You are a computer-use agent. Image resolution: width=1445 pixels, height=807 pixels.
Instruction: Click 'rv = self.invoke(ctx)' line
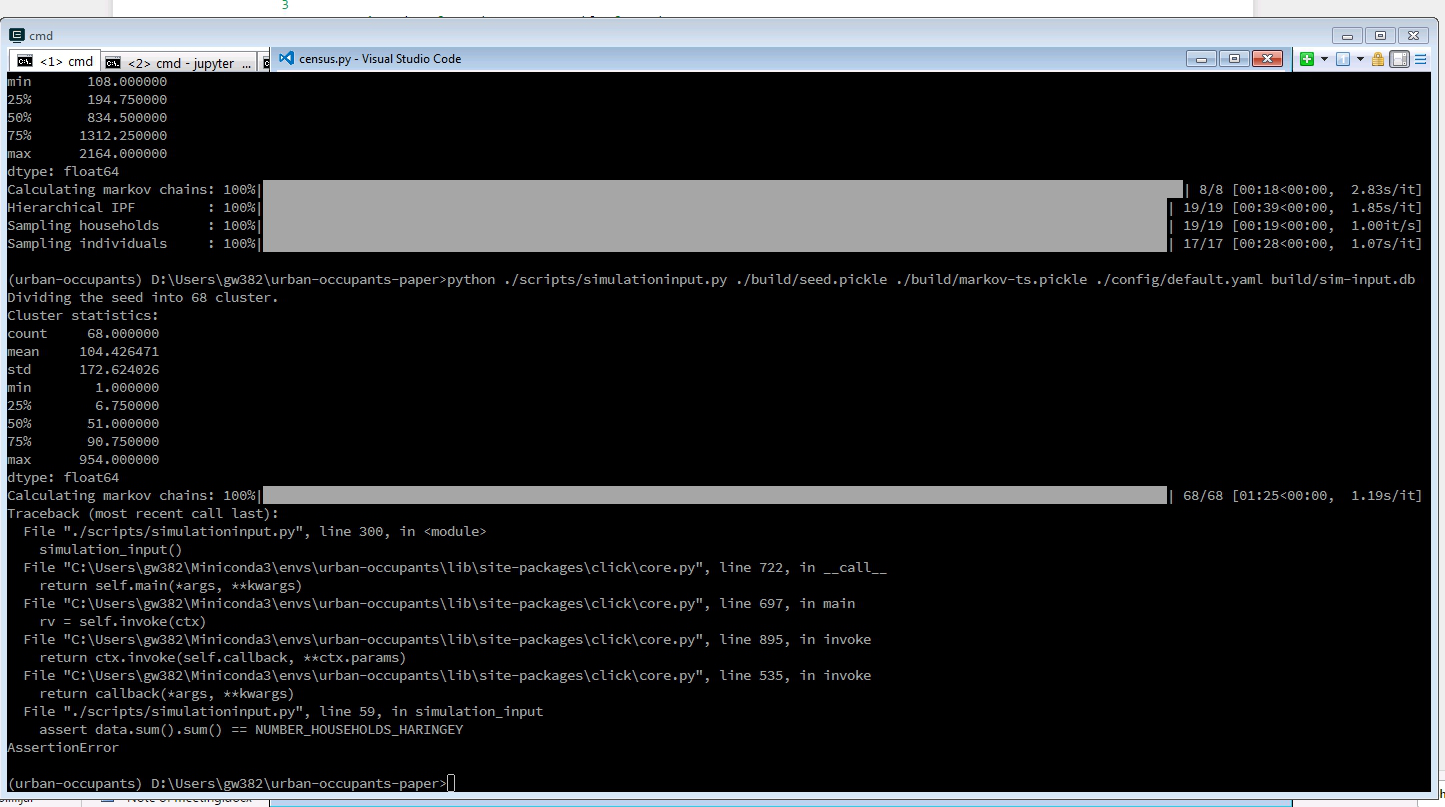click(123, 622)
